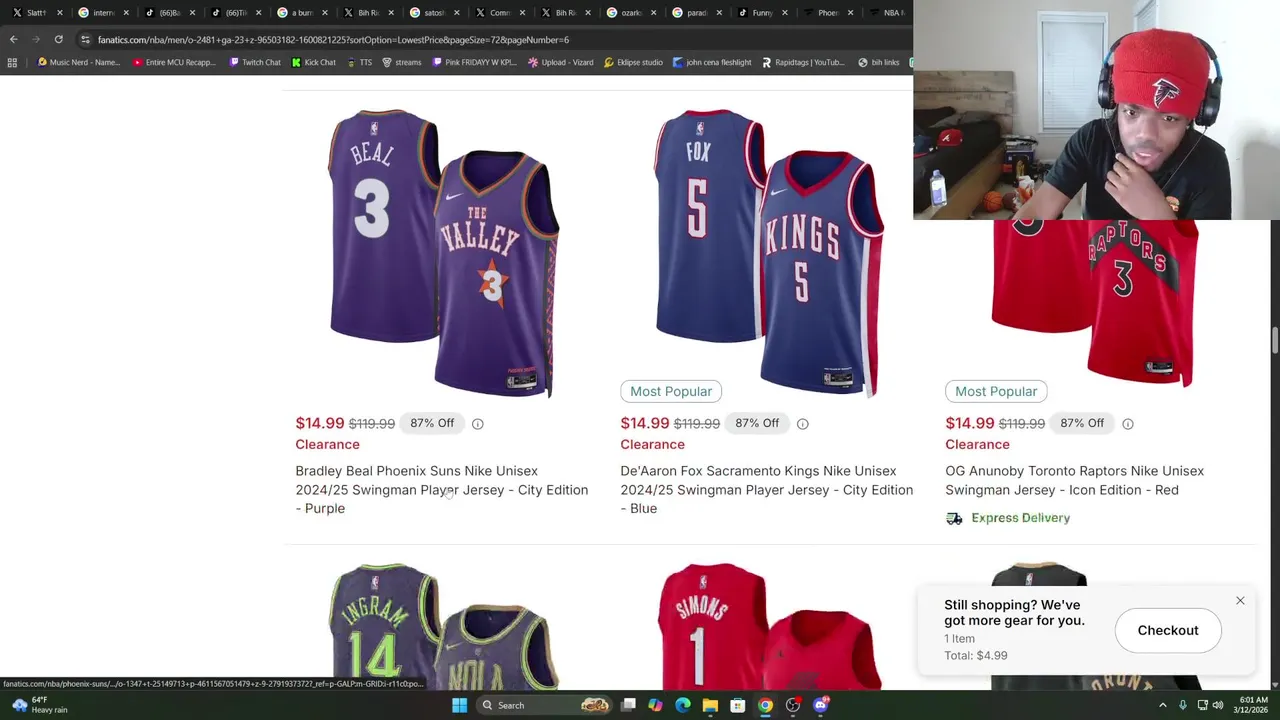Switch to the satosh Google tab
This screenshot has height=720, width=1280.
pos(435,13)
